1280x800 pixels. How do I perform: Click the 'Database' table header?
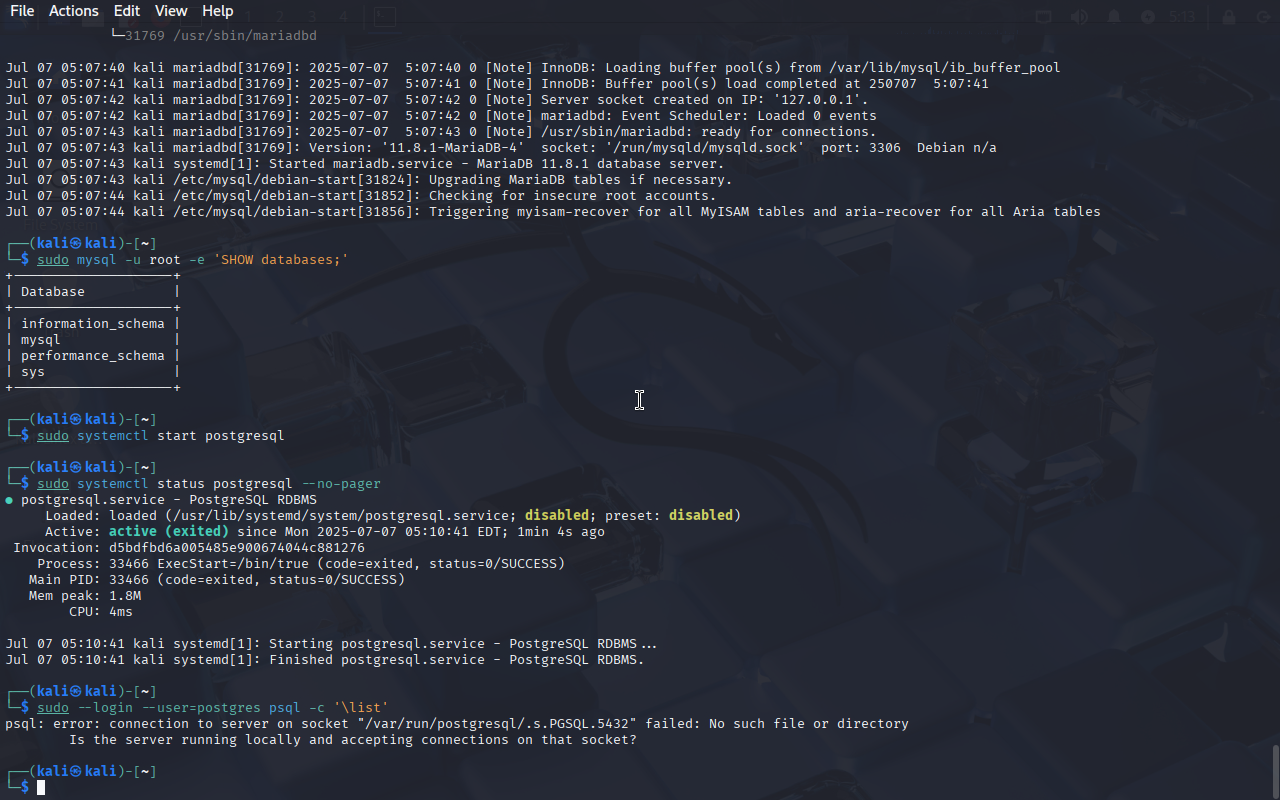(x=53, y=292)
